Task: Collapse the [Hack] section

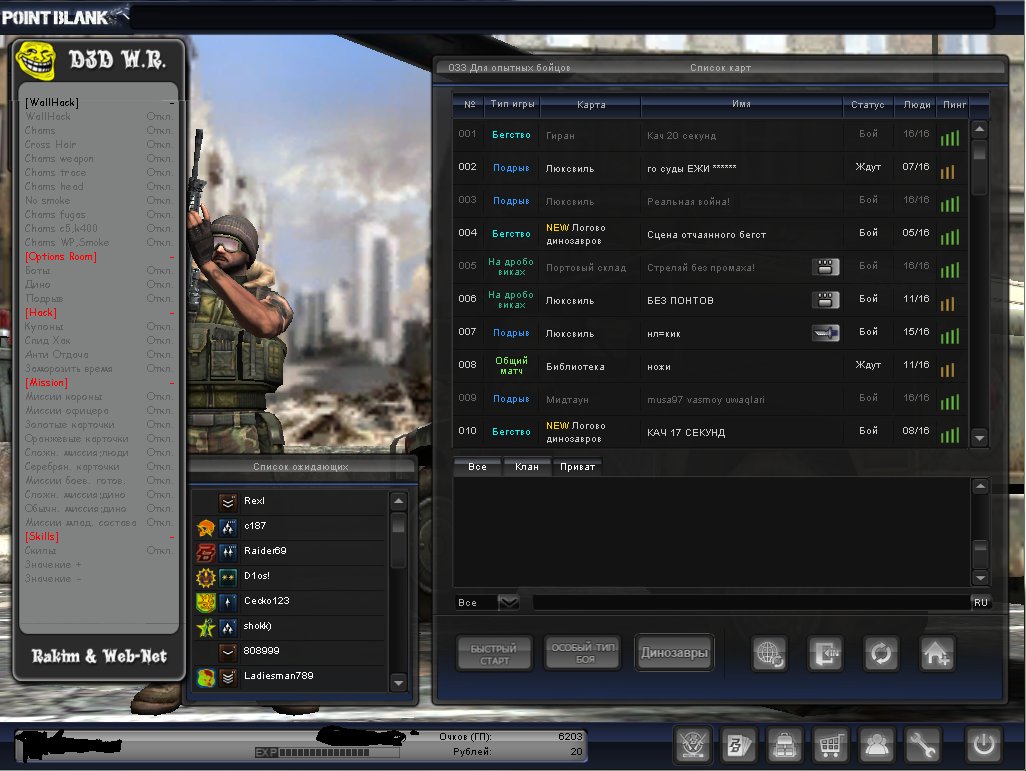Action: tap(171, 313)
